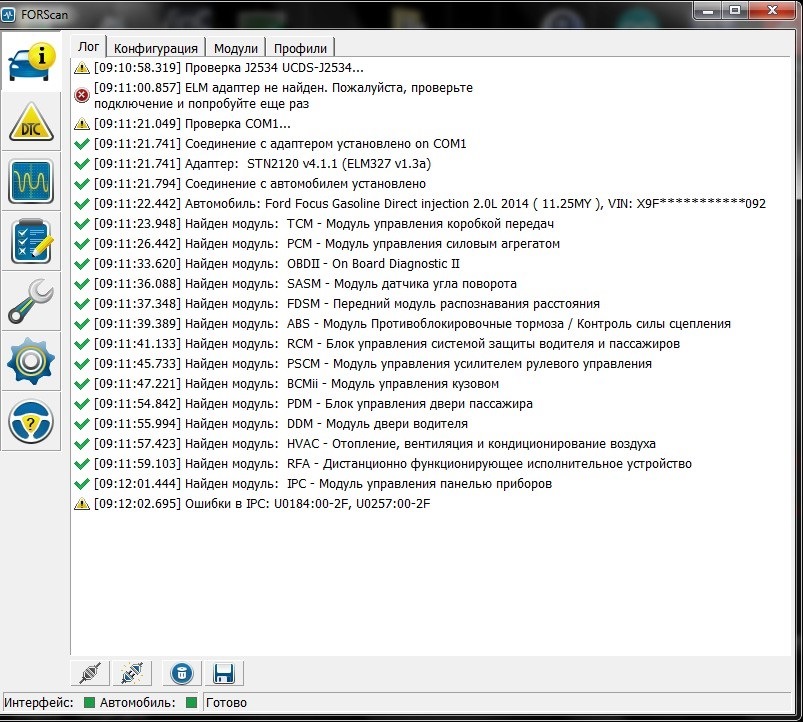Switch to the Модули tab
803x722 pixels.
236,48
